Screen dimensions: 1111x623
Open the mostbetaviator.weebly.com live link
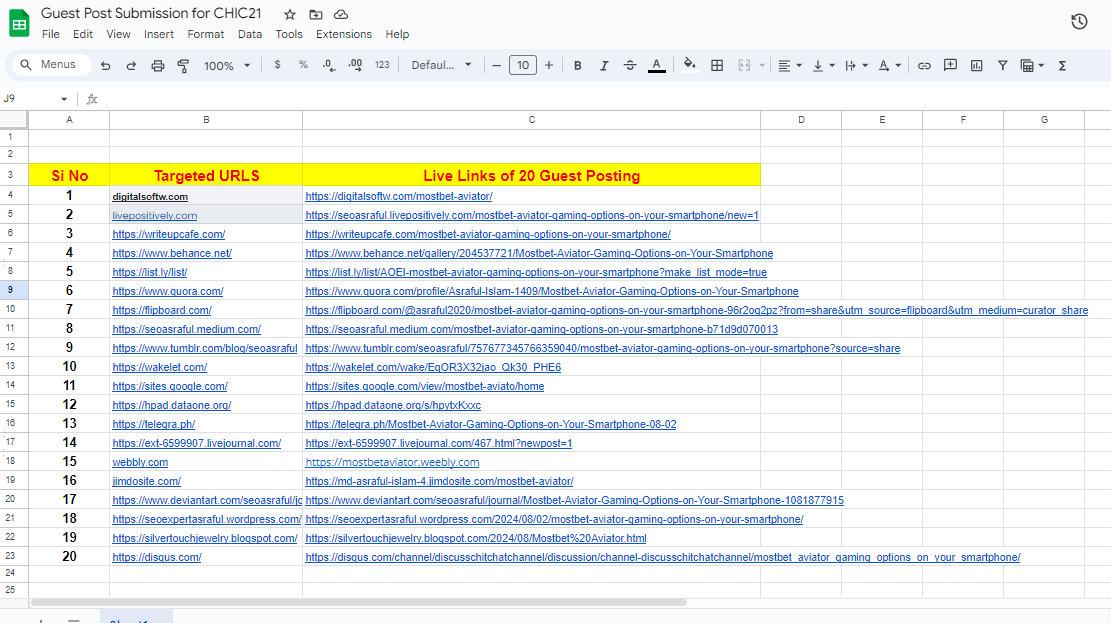point(392,462)
